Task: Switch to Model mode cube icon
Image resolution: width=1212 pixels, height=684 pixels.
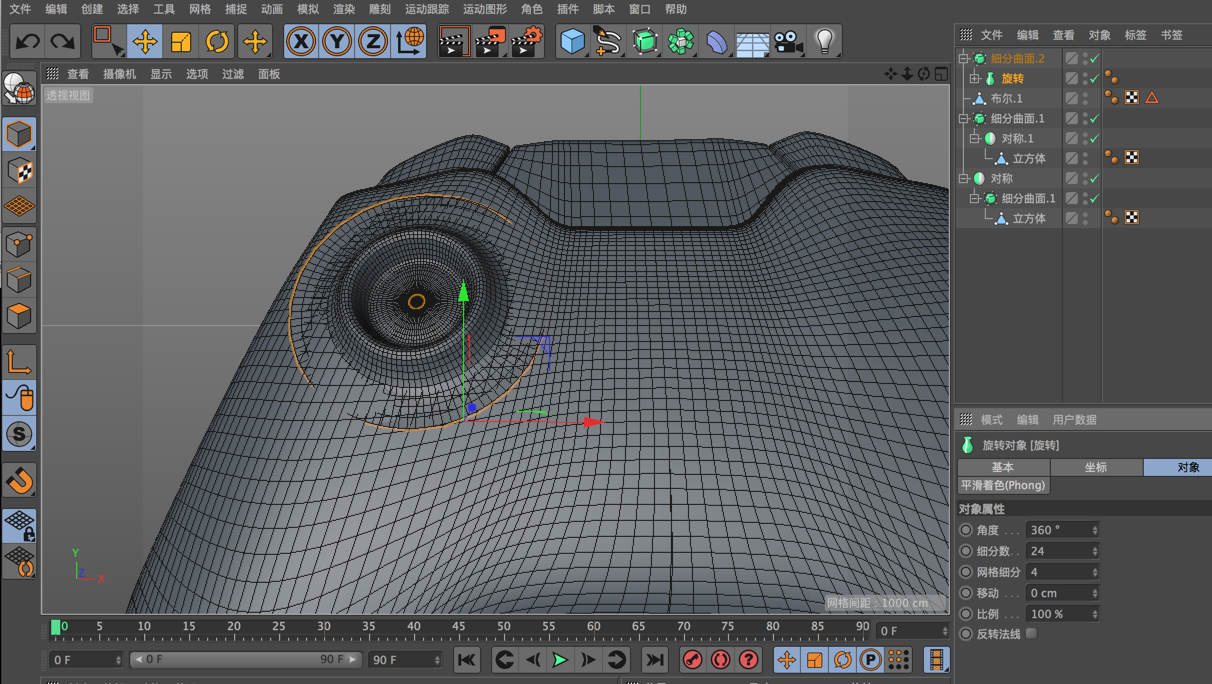Action: pos(19,134)
